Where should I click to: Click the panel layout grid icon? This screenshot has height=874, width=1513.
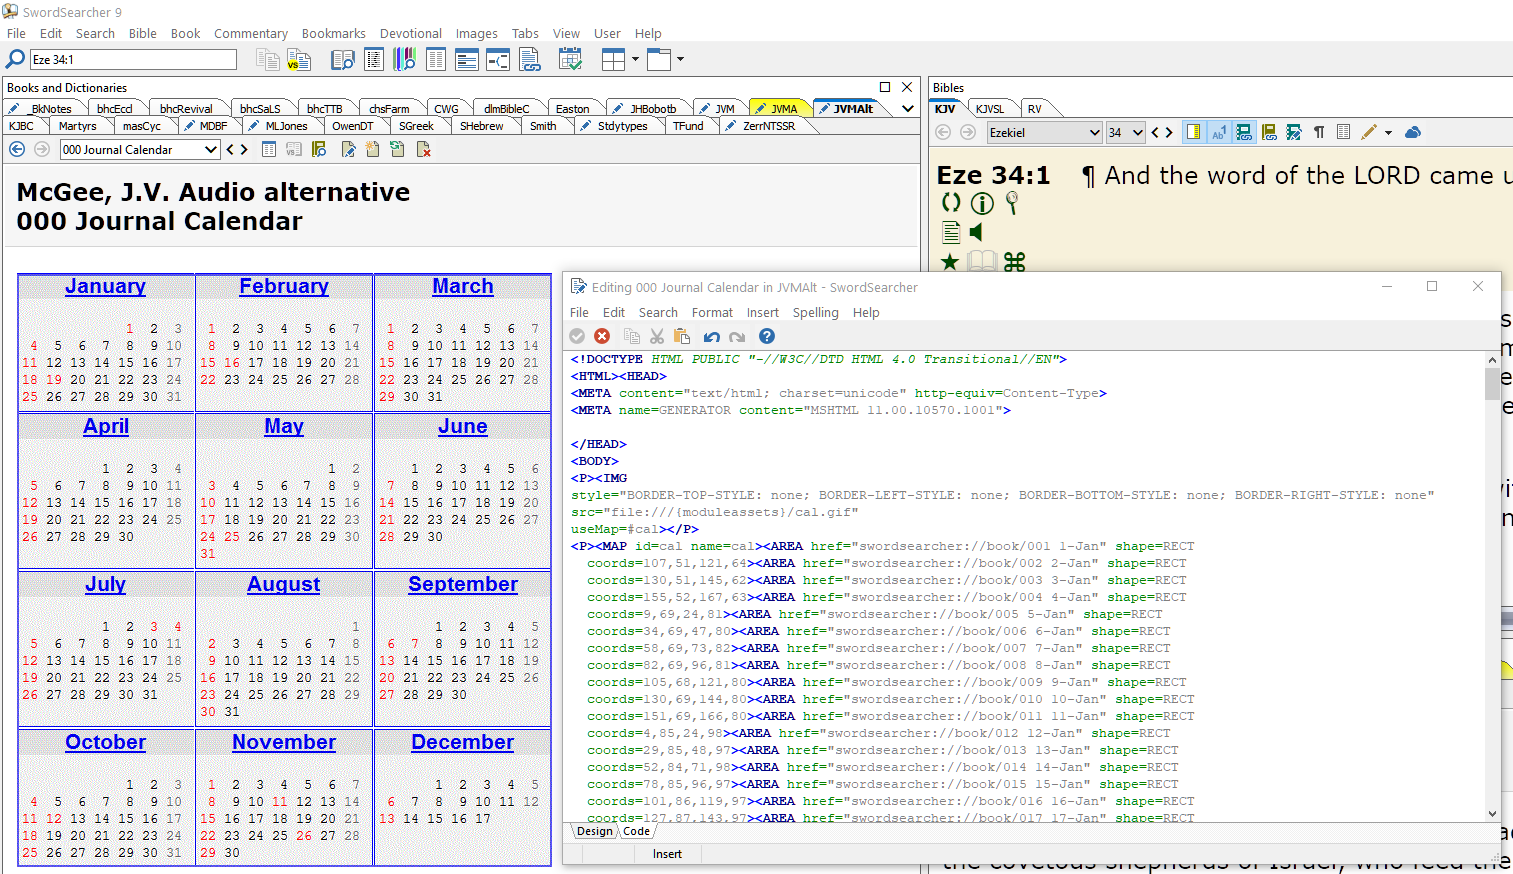613,60
